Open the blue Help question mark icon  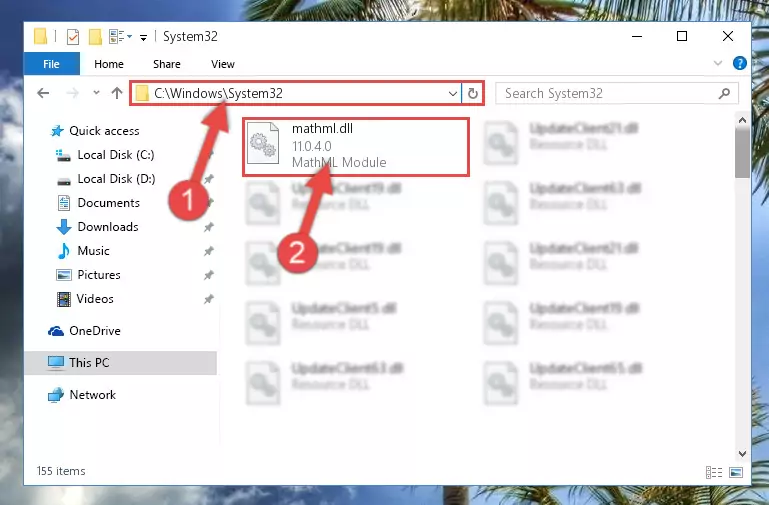(740, 63)
